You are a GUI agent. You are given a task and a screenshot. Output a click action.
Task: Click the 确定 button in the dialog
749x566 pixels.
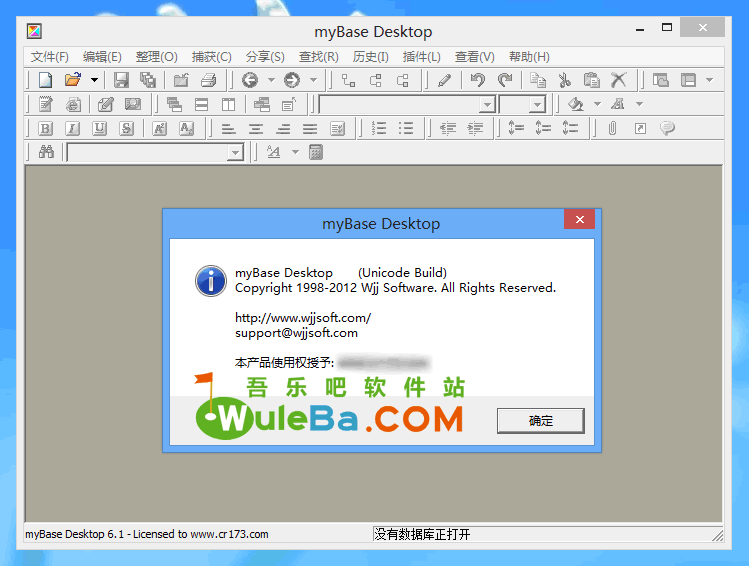click(540, 421)
